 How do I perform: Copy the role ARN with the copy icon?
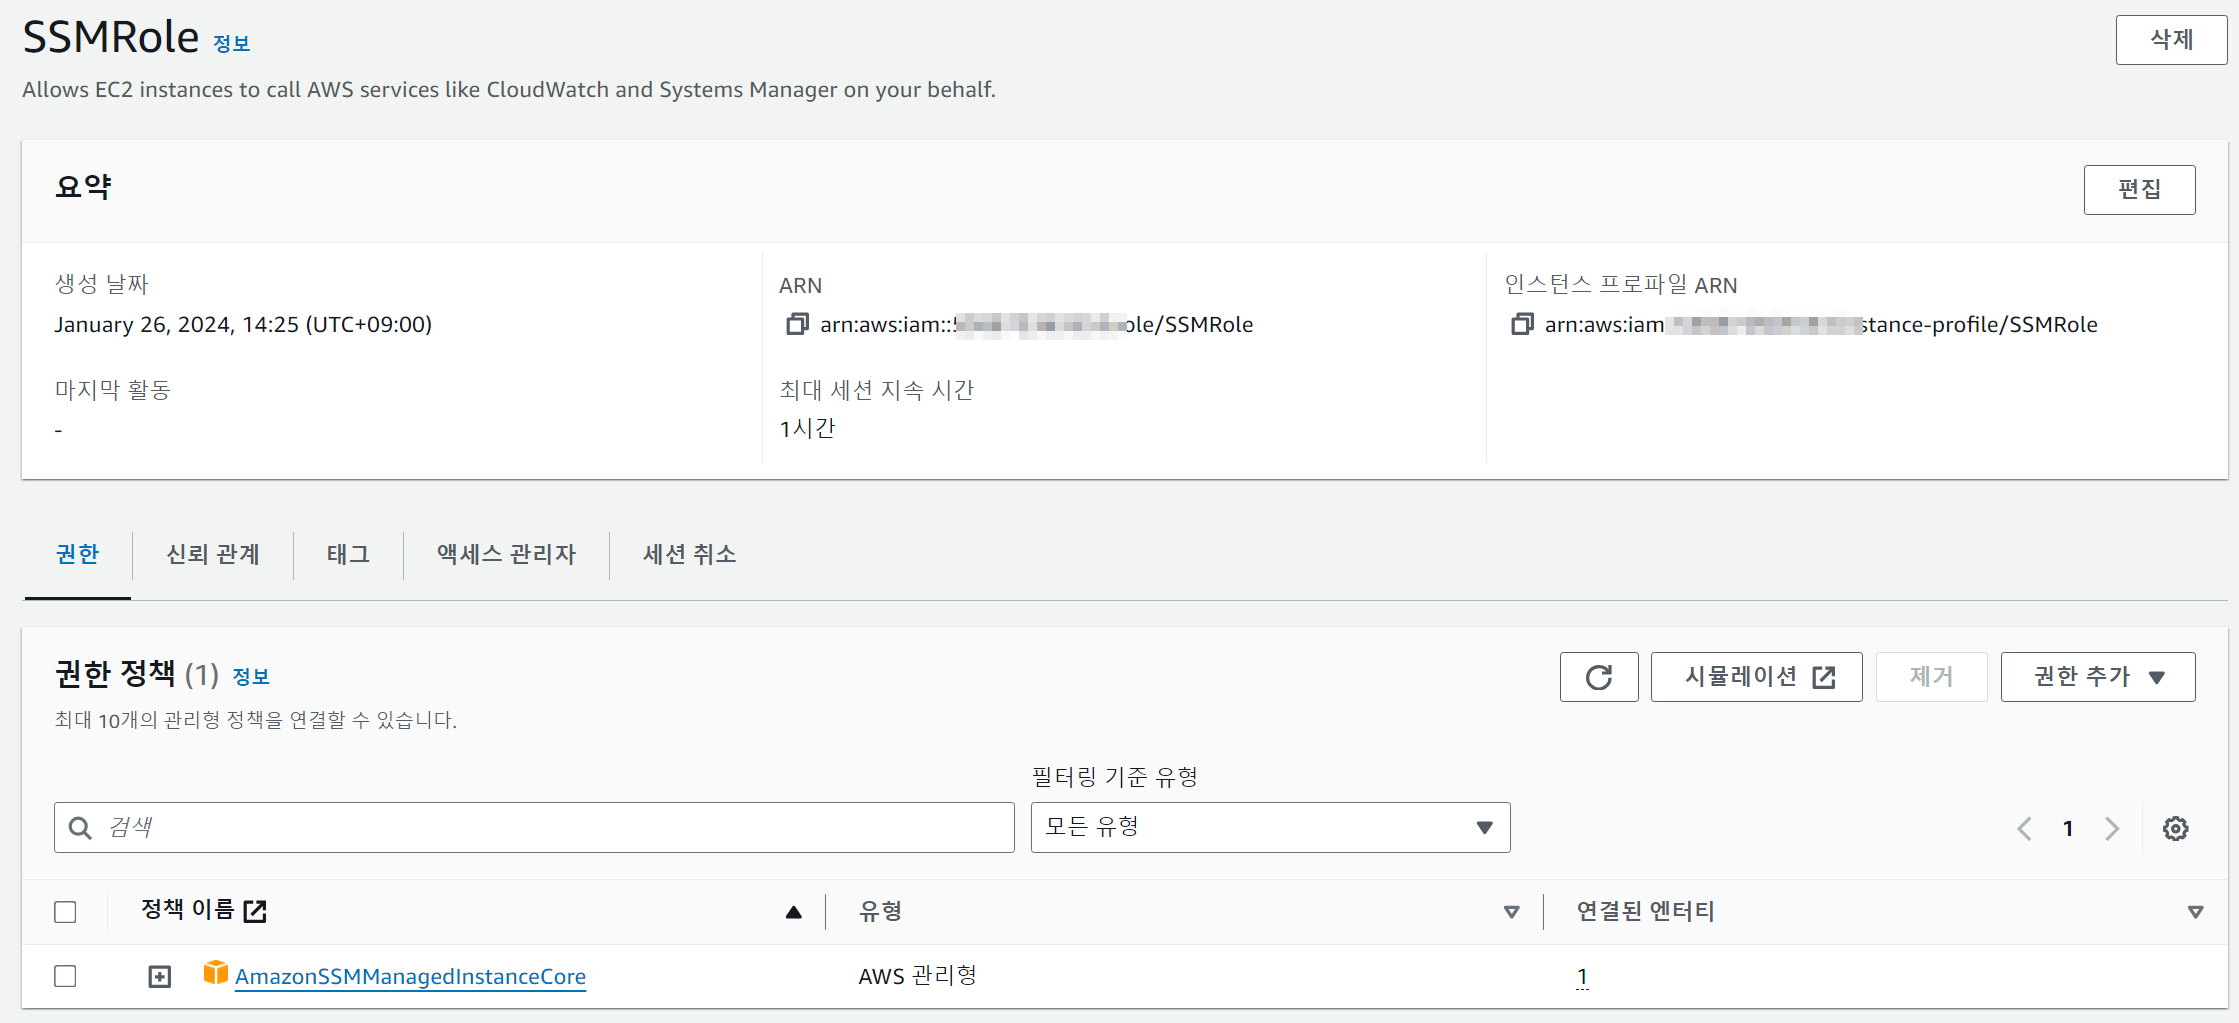pos(797,324)
